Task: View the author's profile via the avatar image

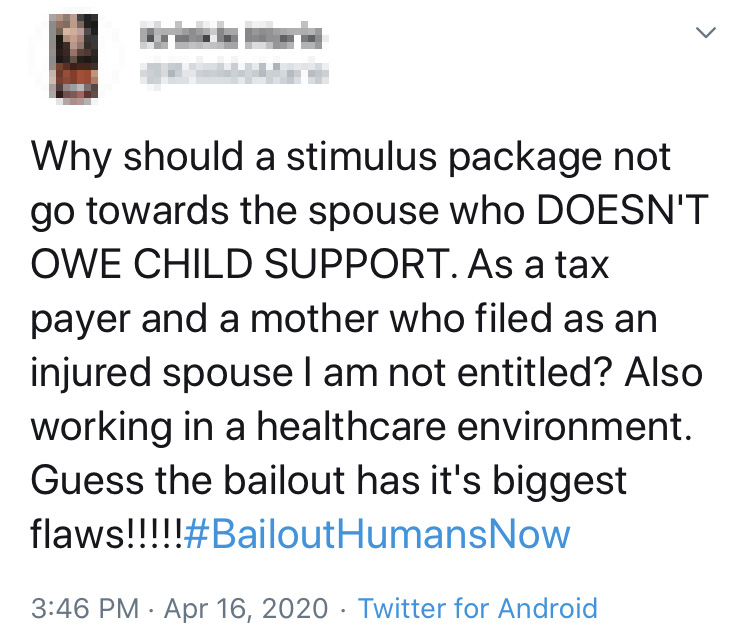Action: point(74,56)
